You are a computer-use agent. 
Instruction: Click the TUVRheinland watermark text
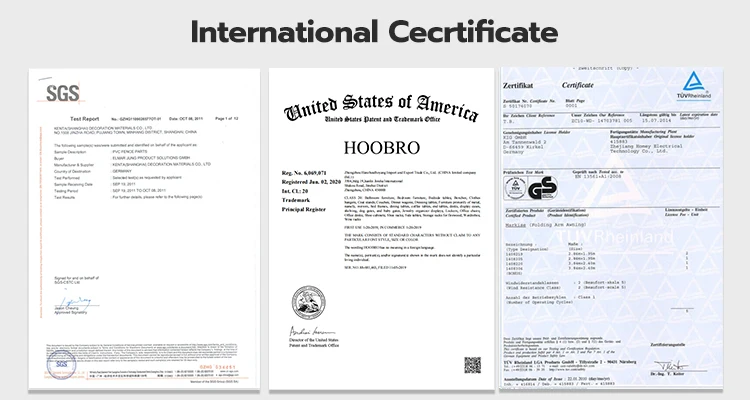615,237
